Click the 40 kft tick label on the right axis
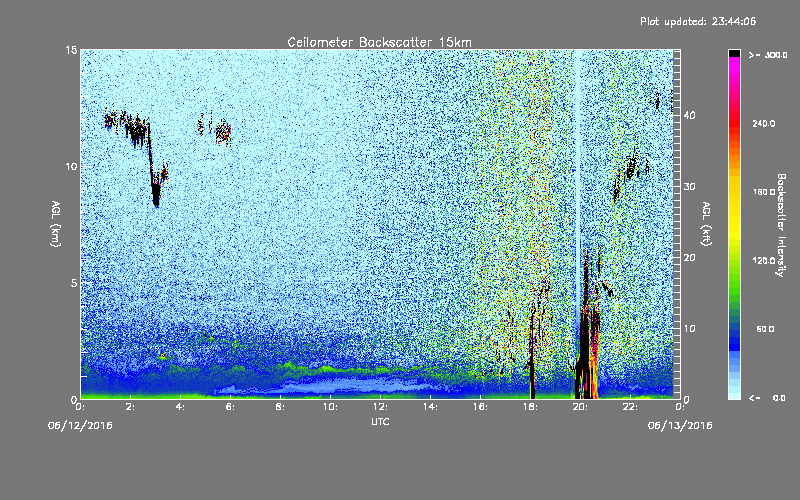Viewport: 800px width, 500px height. [689, 115]
